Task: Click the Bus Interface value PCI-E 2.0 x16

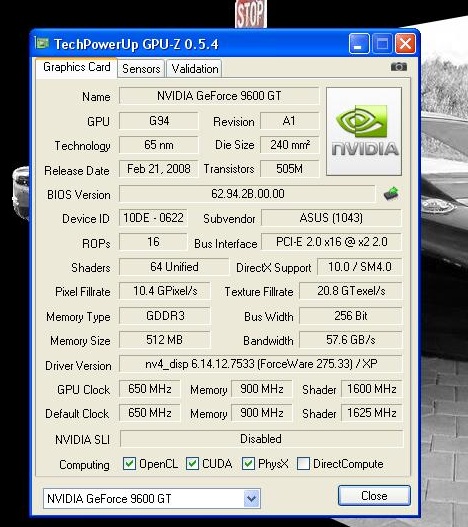Action: point(331,242)
